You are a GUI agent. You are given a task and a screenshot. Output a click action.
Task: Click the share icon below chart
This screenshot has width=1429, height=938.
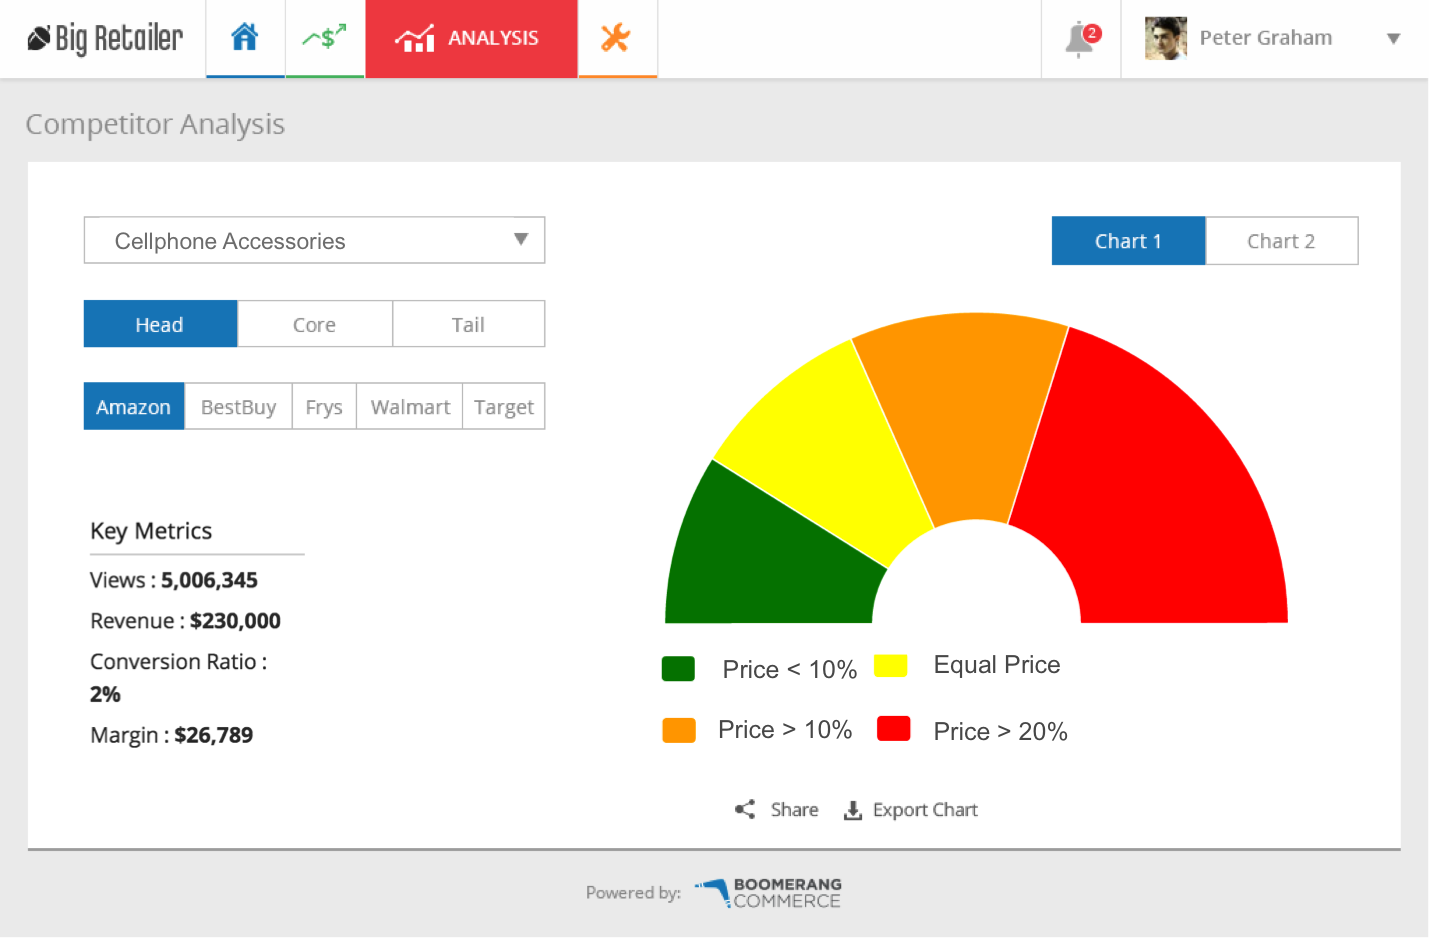(x=745, y=809)
